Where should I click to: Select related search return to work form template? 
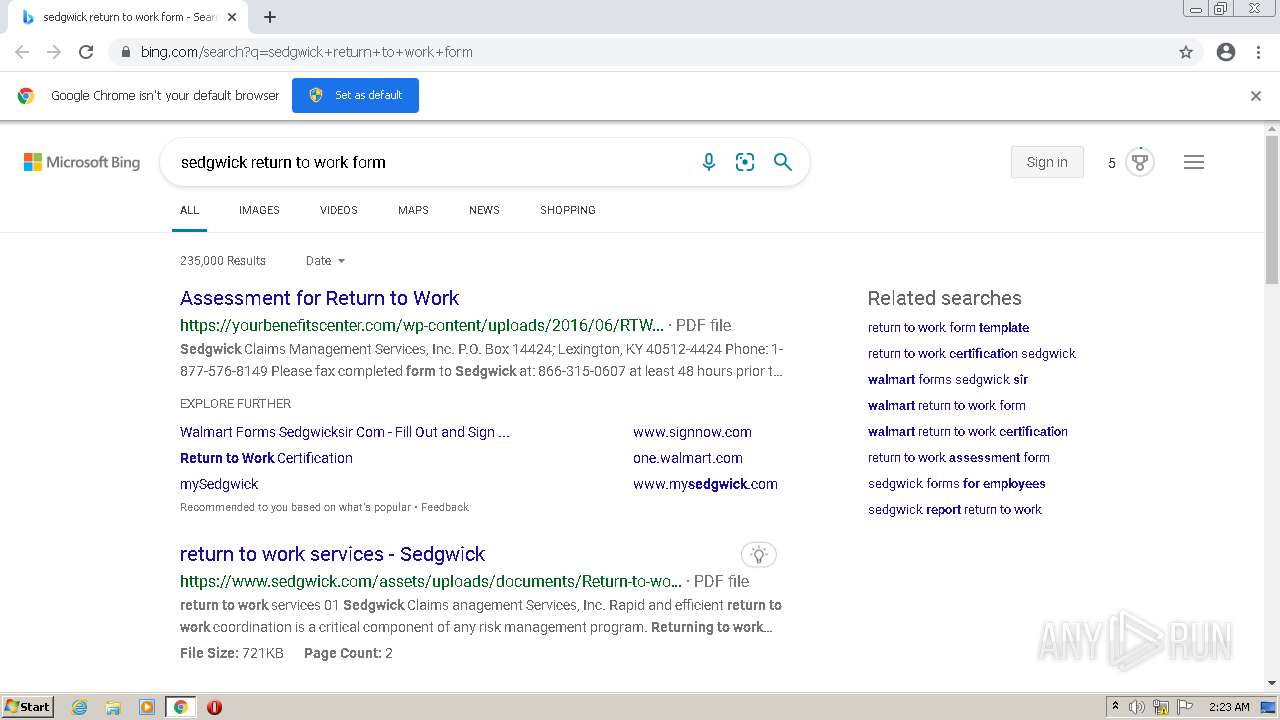click(948, 327)
